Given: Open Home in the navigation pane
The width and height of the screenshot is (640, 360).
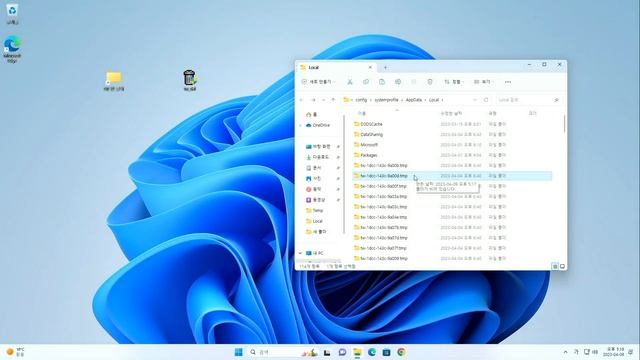Looking at the screenshot, I should (311, 115).
